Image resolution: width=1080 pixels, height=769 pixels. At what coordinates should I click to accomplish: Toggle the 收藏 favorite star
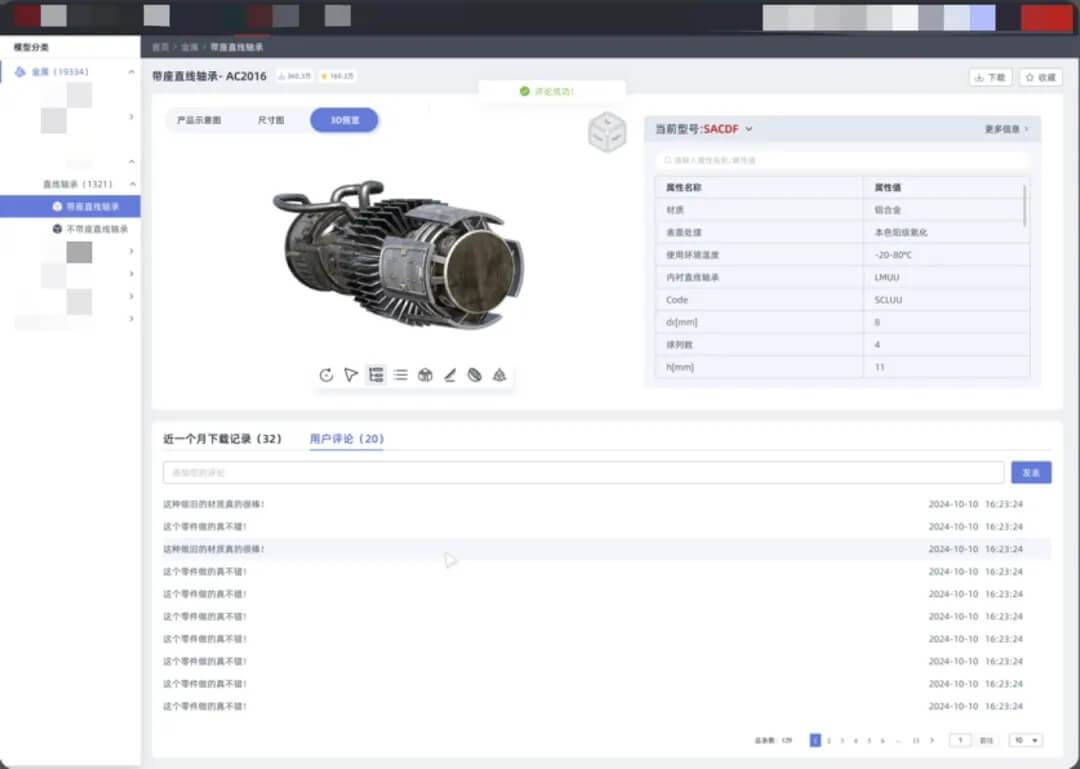pos(1041,76)
